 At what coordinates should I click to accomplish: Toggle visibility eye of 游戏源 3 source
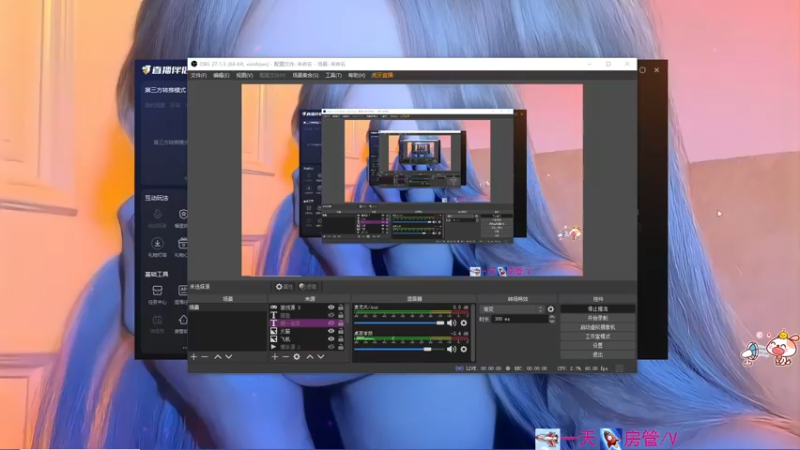331,307
